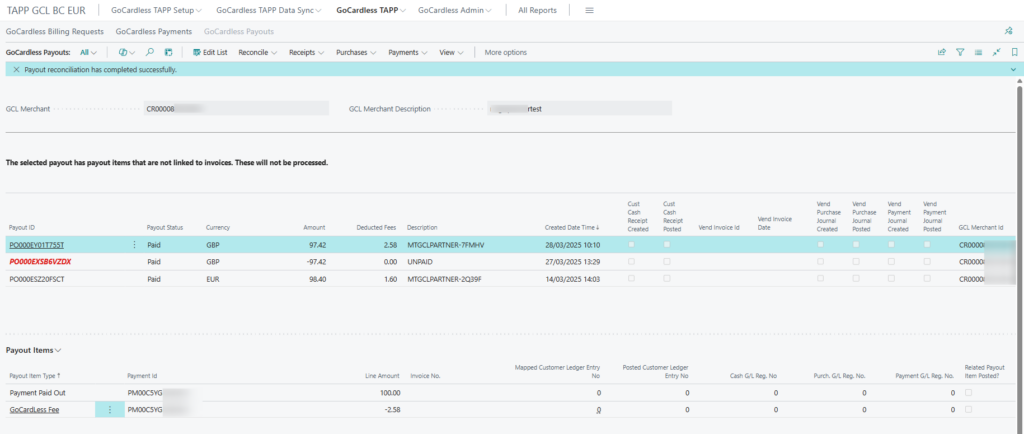The height and width of the screenshot is (434, 1024).
Task: Dismiss the reconciliation notification with X
Action: pos(16,69)
